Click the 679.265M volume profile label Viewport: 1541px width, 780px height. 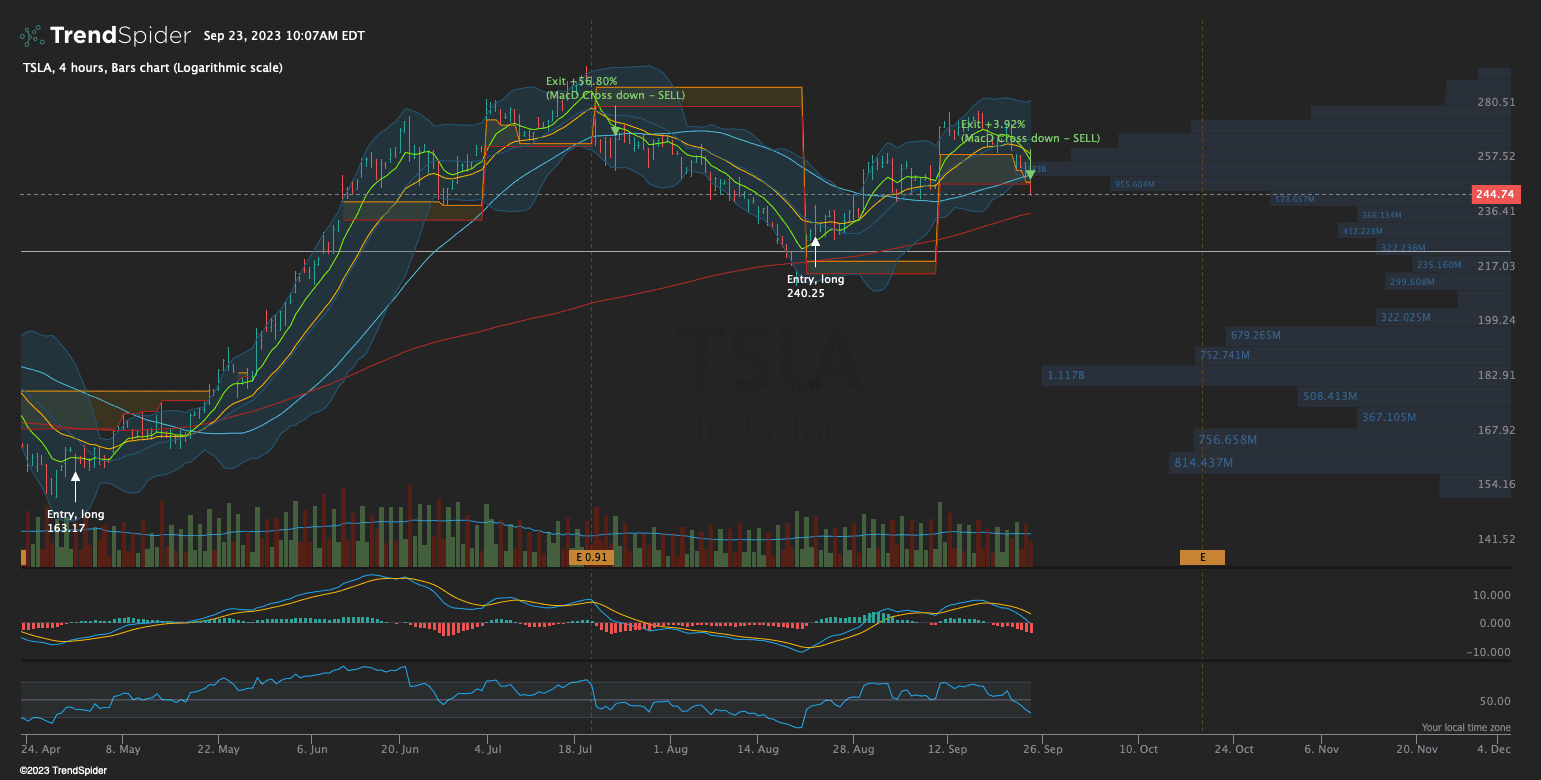[x=1256, y=335]
